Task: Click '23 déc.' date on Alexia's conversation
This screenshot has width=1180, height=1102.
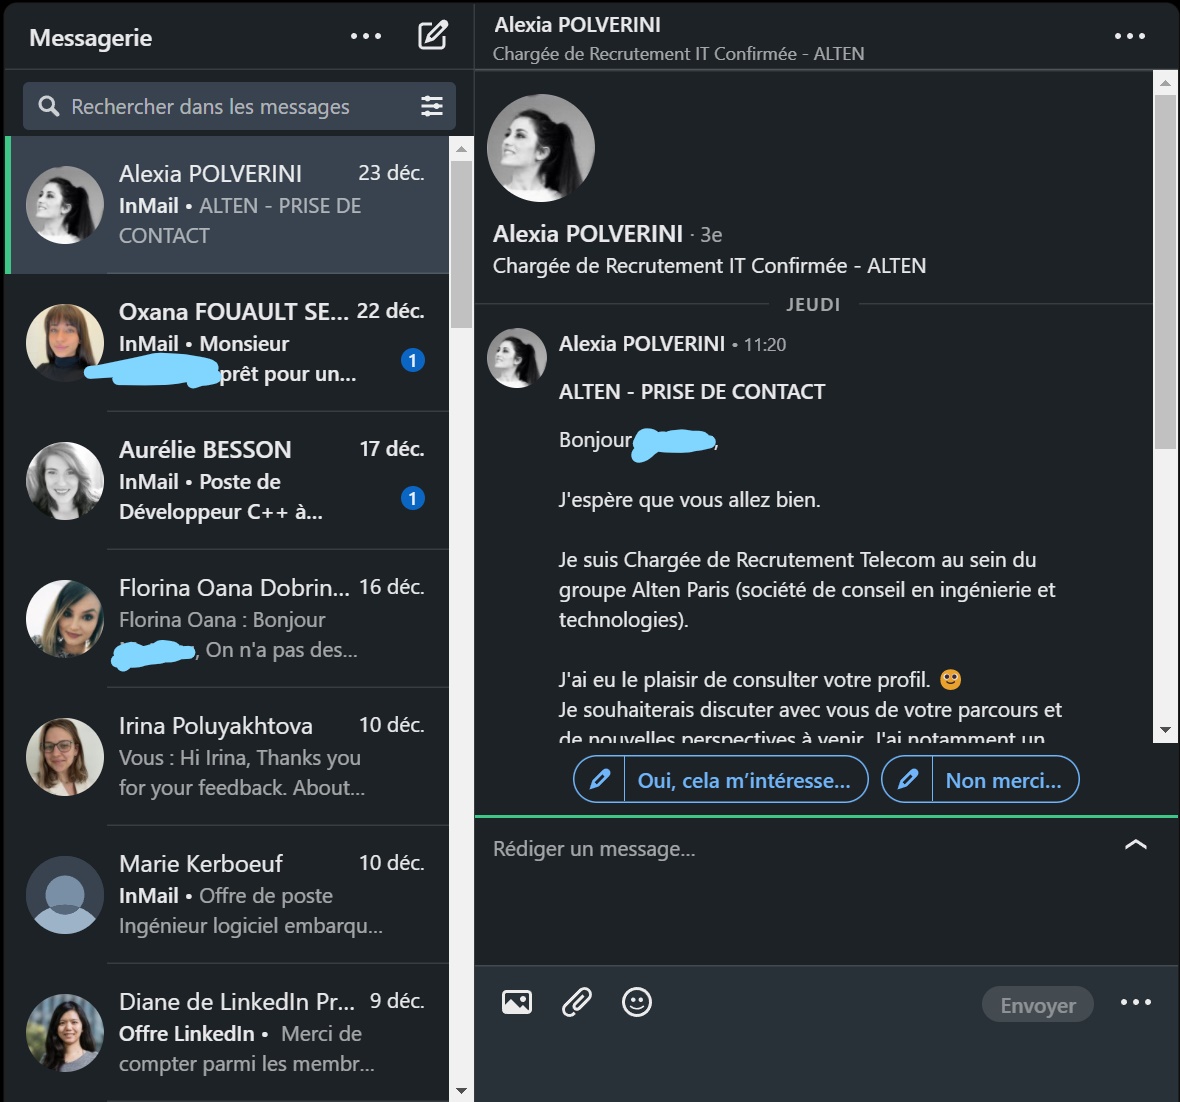Action: pos(391,173)
